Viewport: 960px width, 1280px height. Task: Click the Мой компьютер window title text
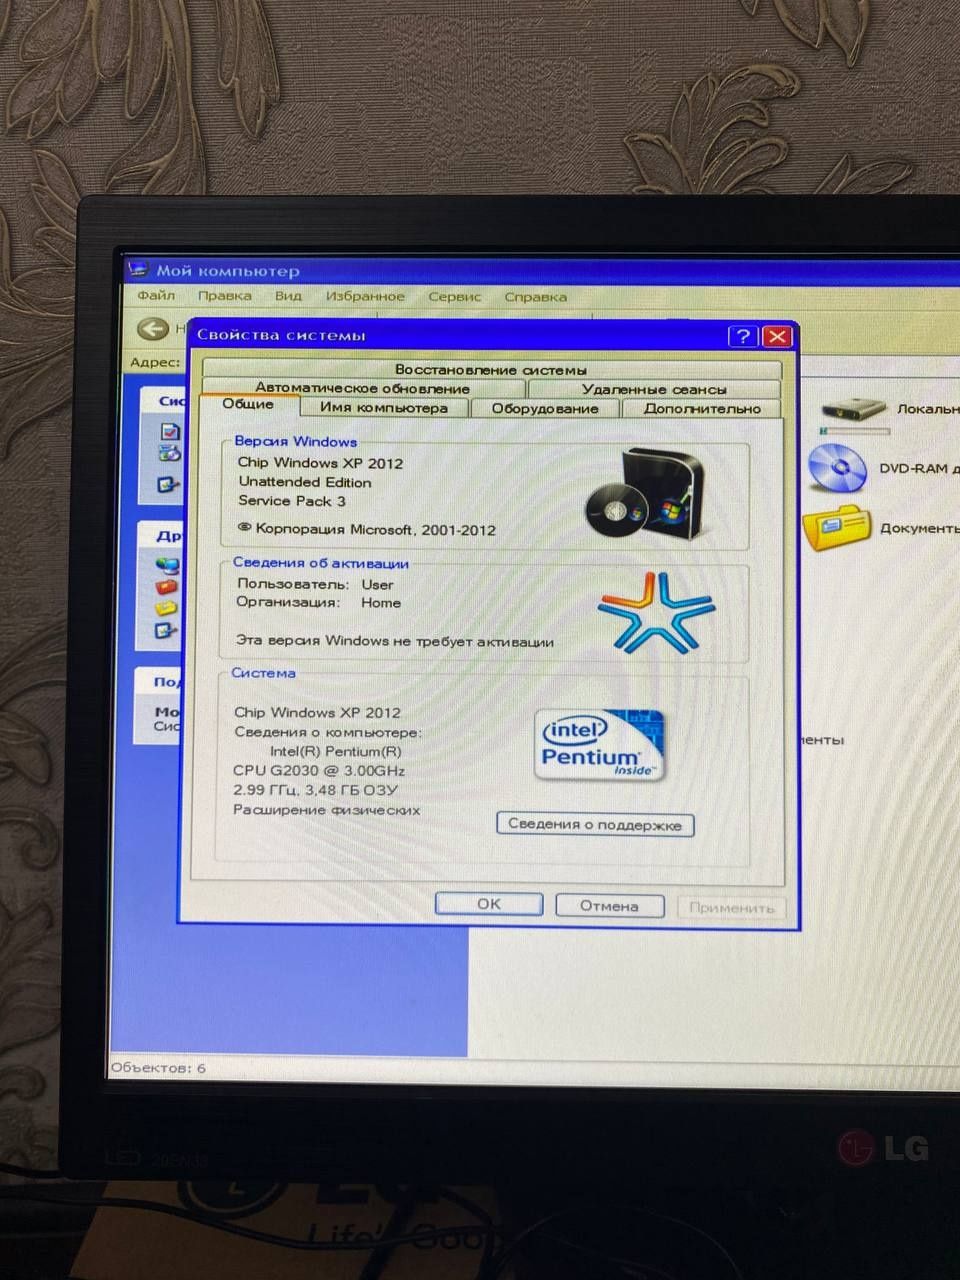point(227,270)
